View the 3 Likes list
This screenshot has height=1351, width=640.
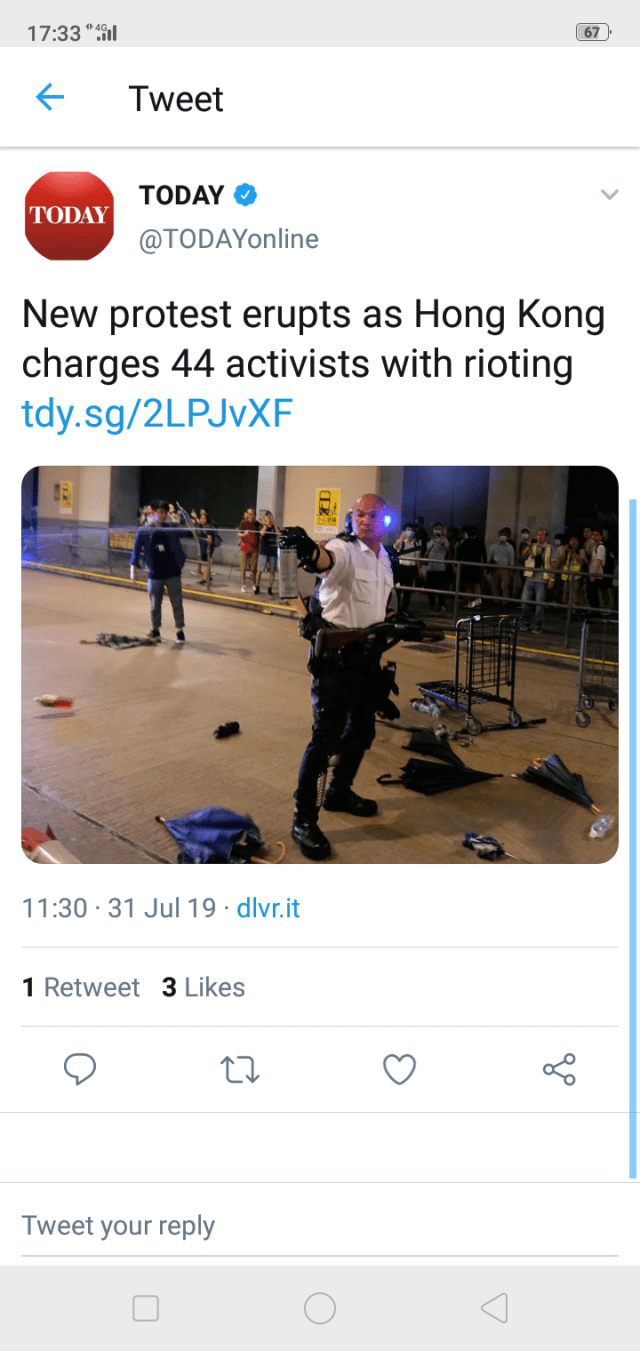pyautogui.click(x=203, y=988)
